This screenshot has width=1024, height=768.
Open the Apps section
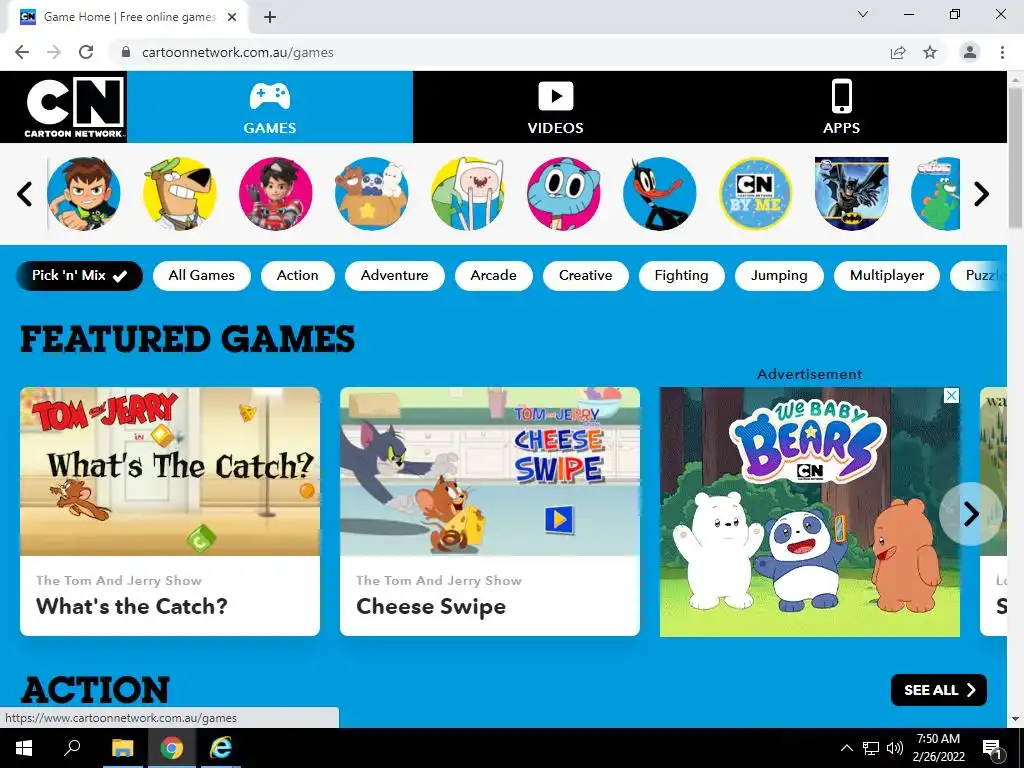tap(841, 107)
